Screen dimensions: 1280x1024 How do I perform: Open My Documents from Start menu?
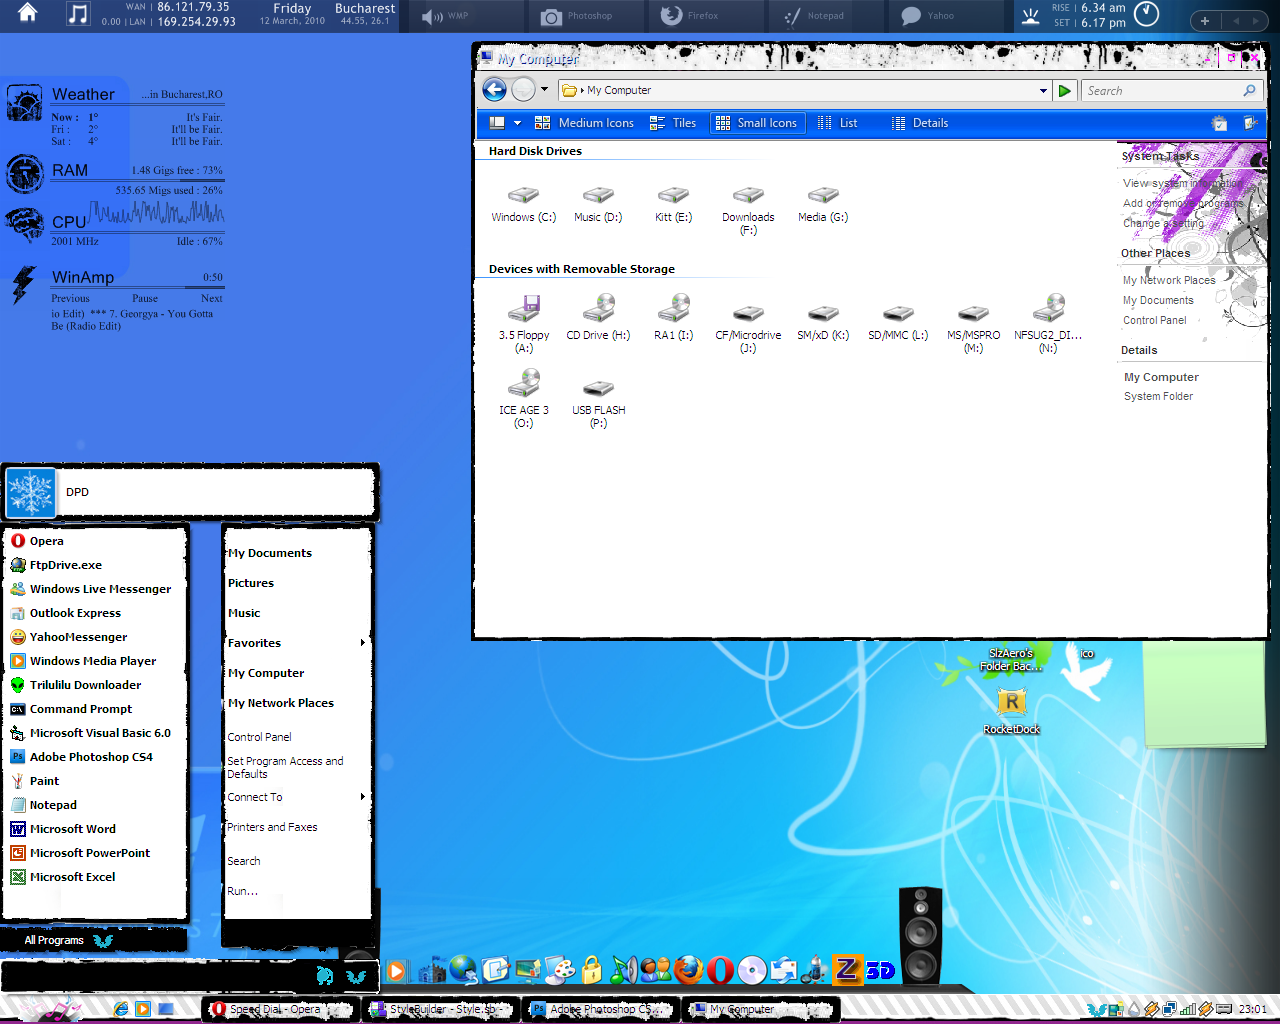[x=270, y=553]
